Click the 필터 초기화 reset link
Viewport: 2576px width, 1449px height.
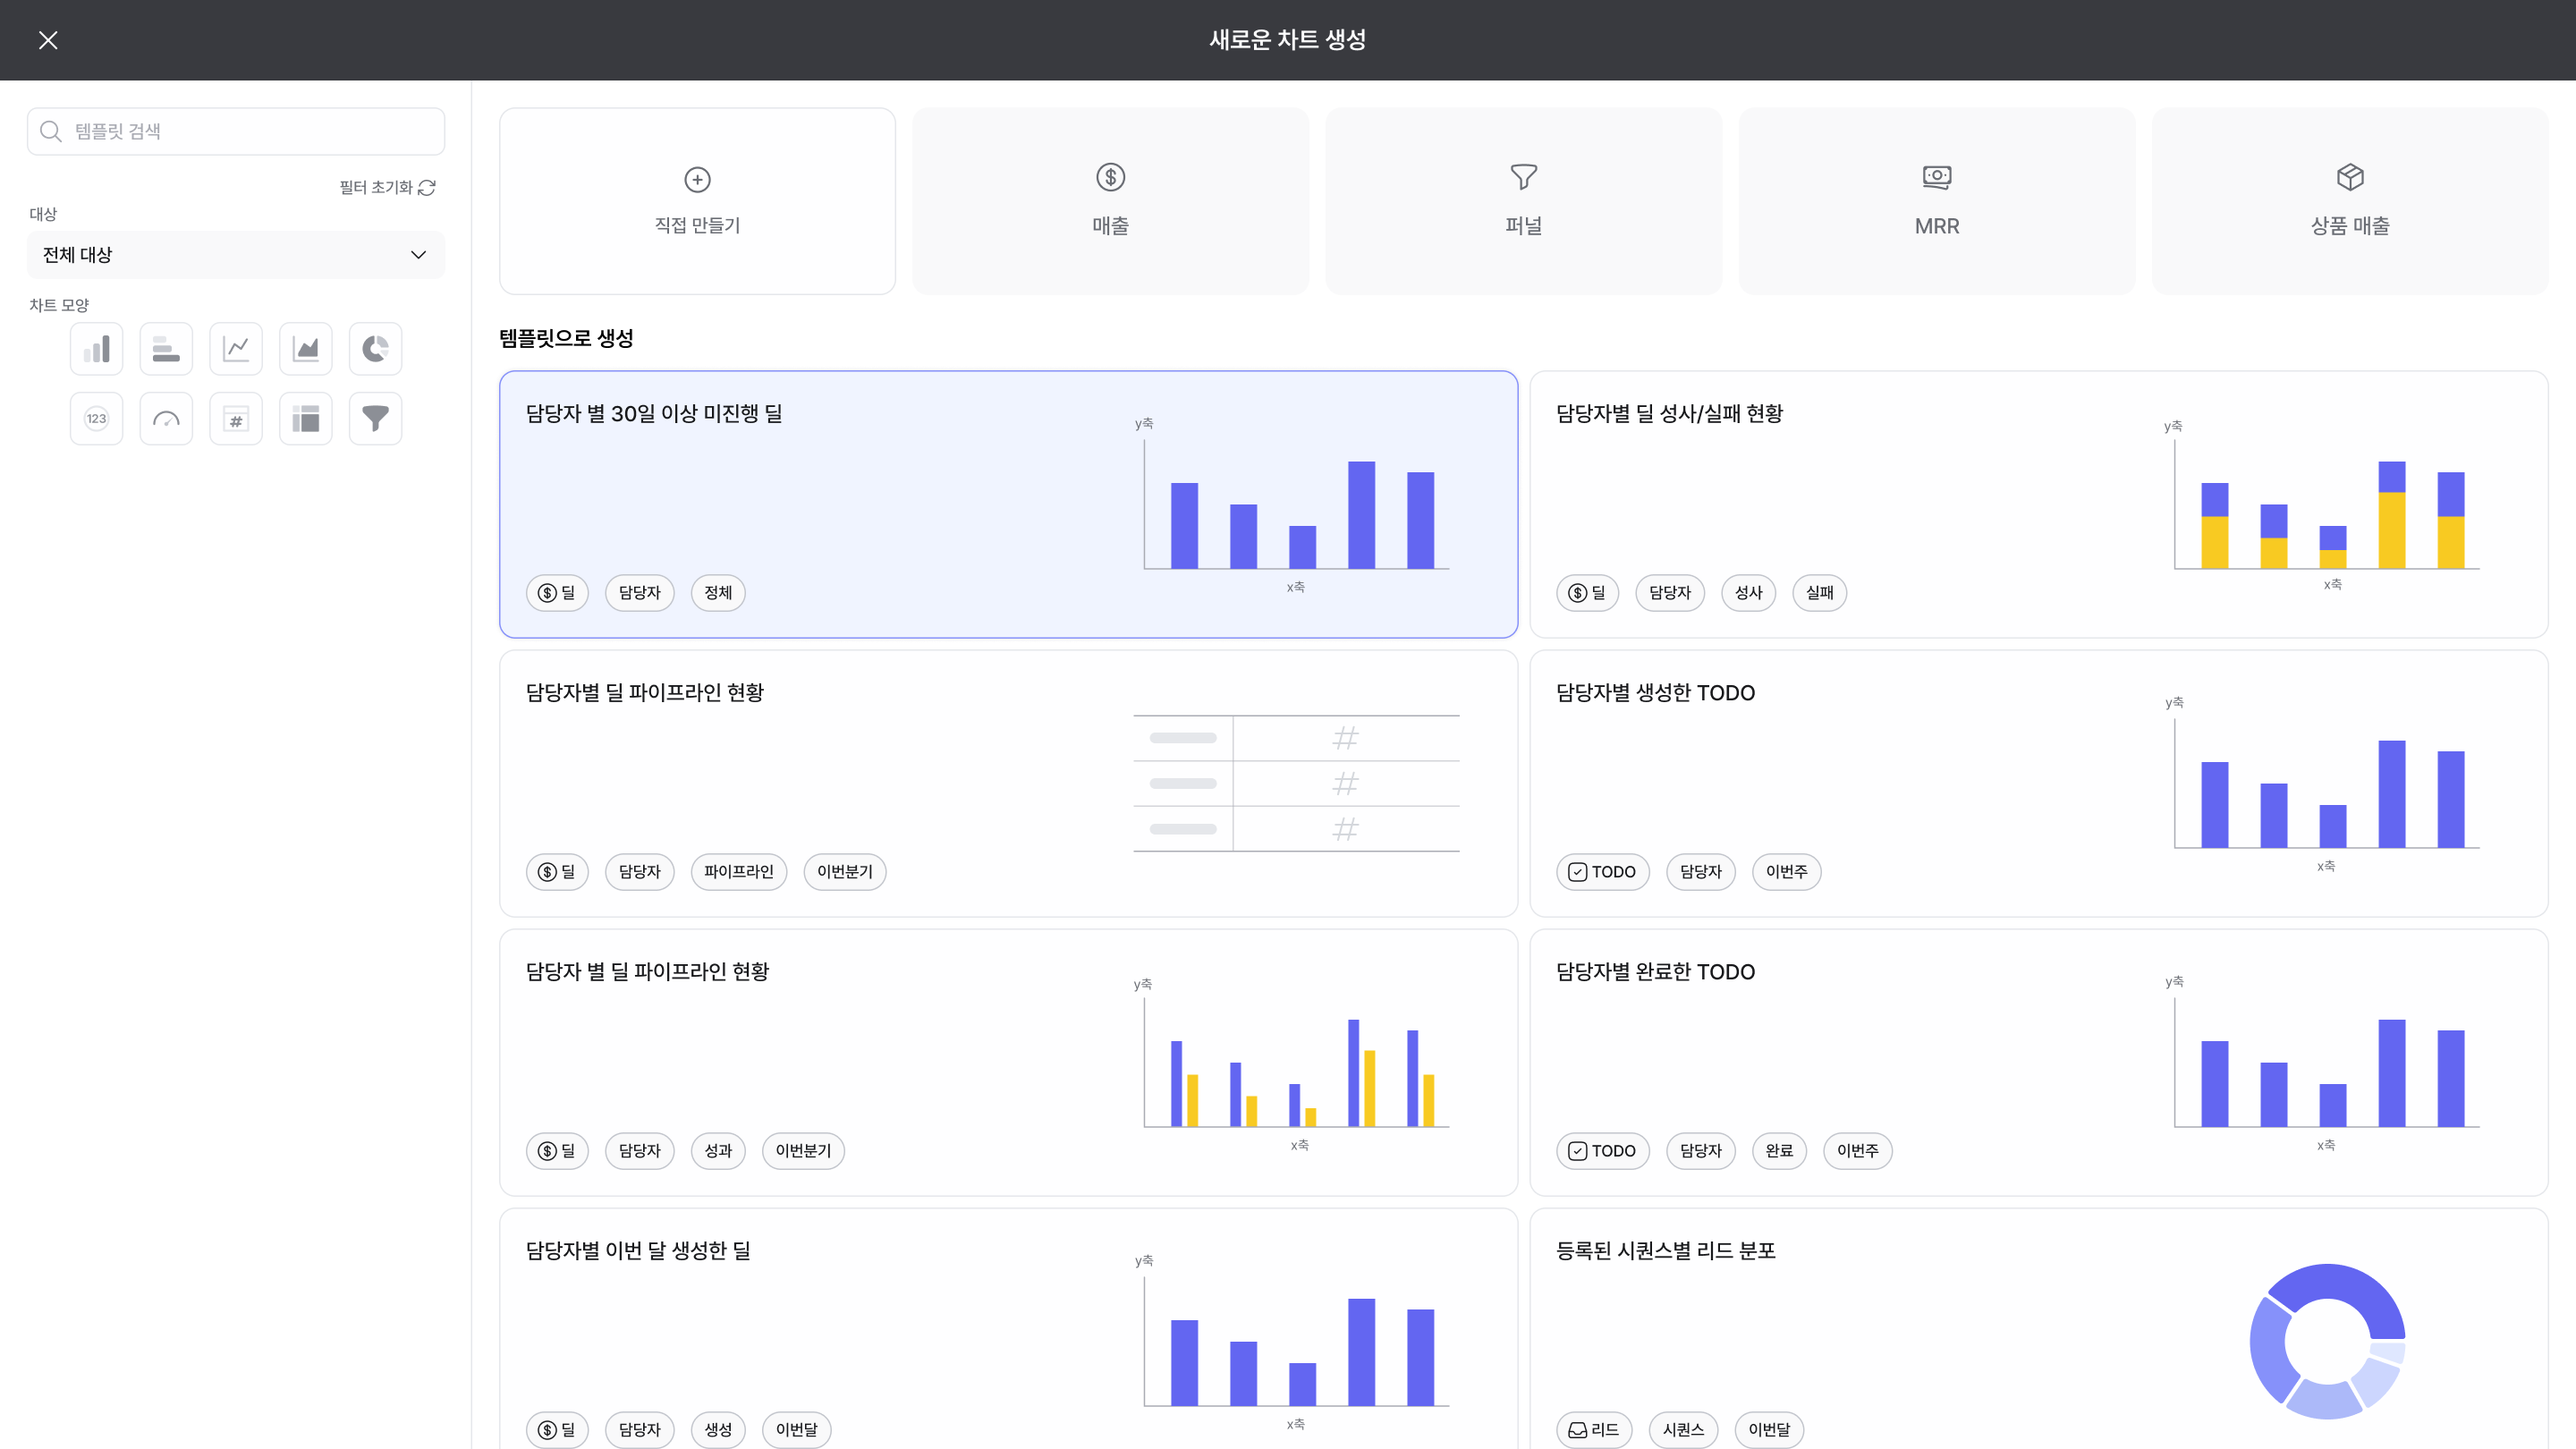pos(387,188)
